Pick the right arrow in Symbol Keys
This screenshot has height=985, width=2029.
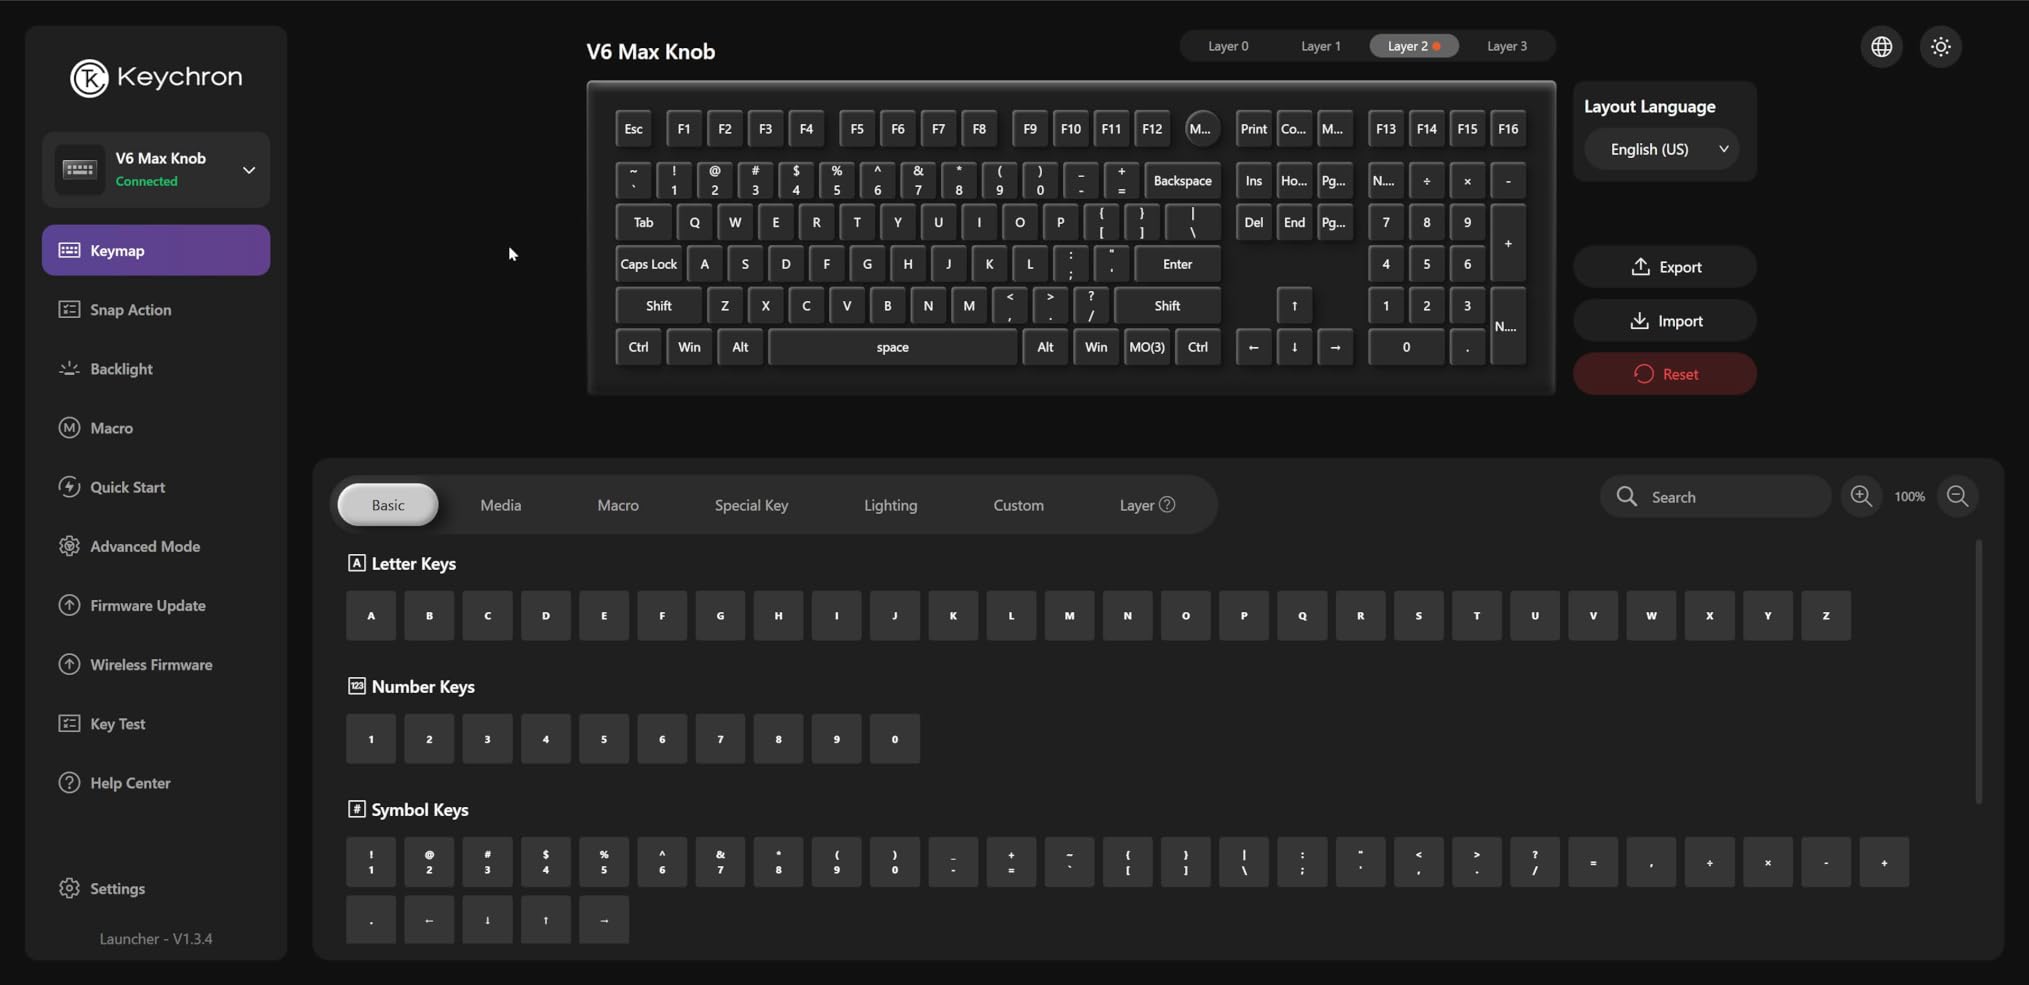604,920
